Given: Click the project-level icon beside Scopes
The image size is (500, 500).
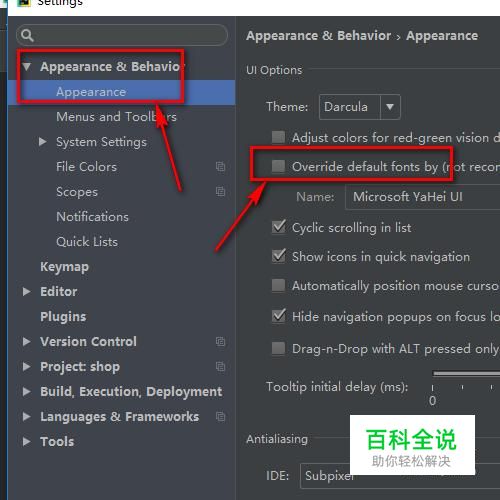Looking at the screenshot, I should (x=220, y=191).
